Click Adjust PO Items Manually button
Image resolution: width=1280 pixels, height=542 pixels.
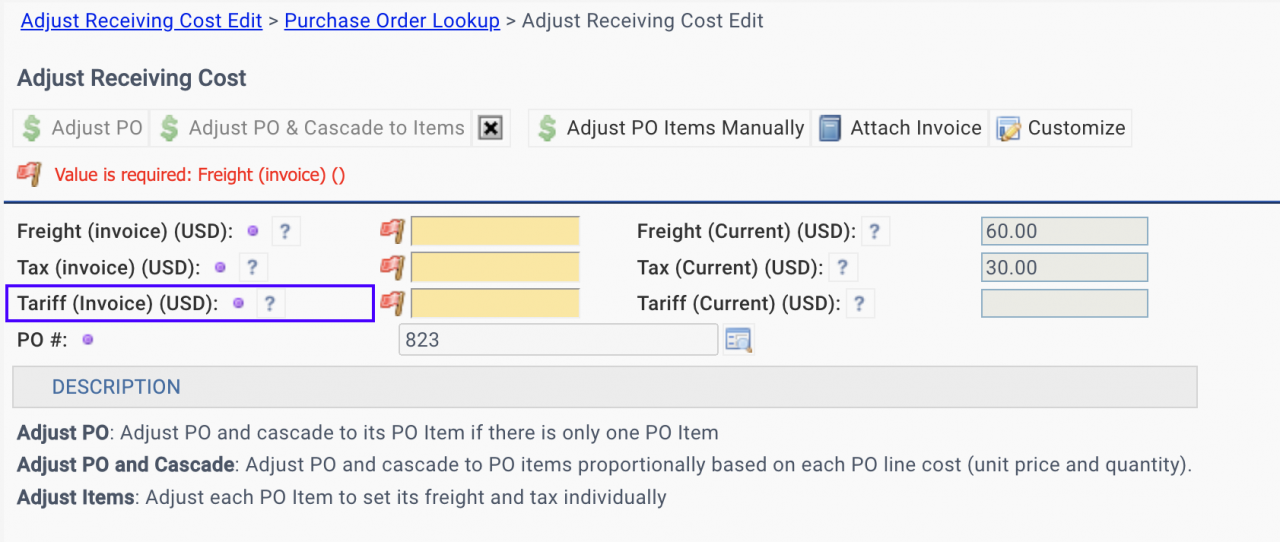[x=670, y=128]
